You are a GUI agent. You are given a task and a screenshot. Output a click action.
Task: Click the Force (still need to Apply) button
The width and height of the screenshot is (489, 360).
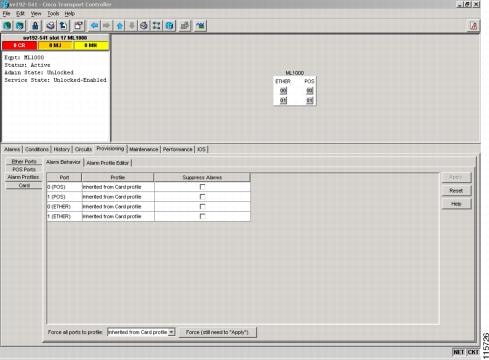pos(217,332)
